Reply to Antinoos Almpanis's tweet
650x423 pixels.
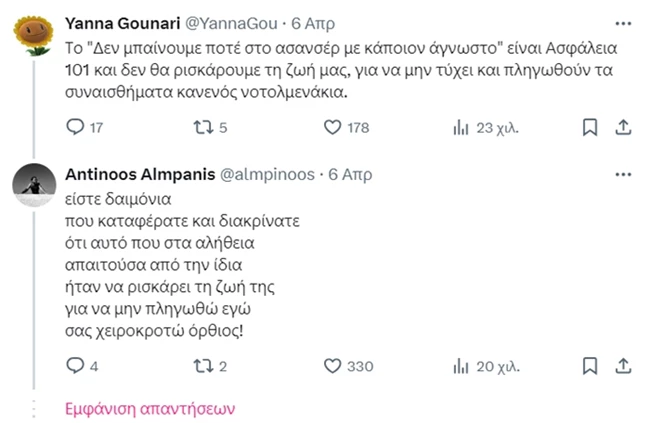point(73,367)
